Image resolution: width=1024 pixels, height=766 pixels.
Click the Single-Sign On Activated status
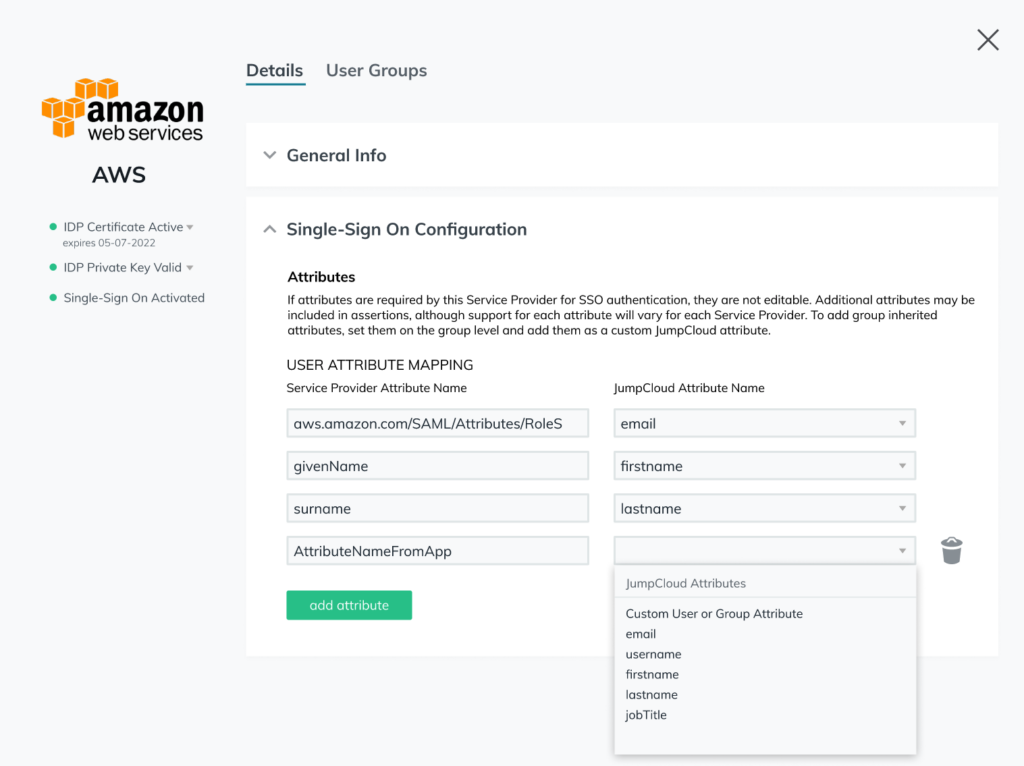click(x=134, y=298)
